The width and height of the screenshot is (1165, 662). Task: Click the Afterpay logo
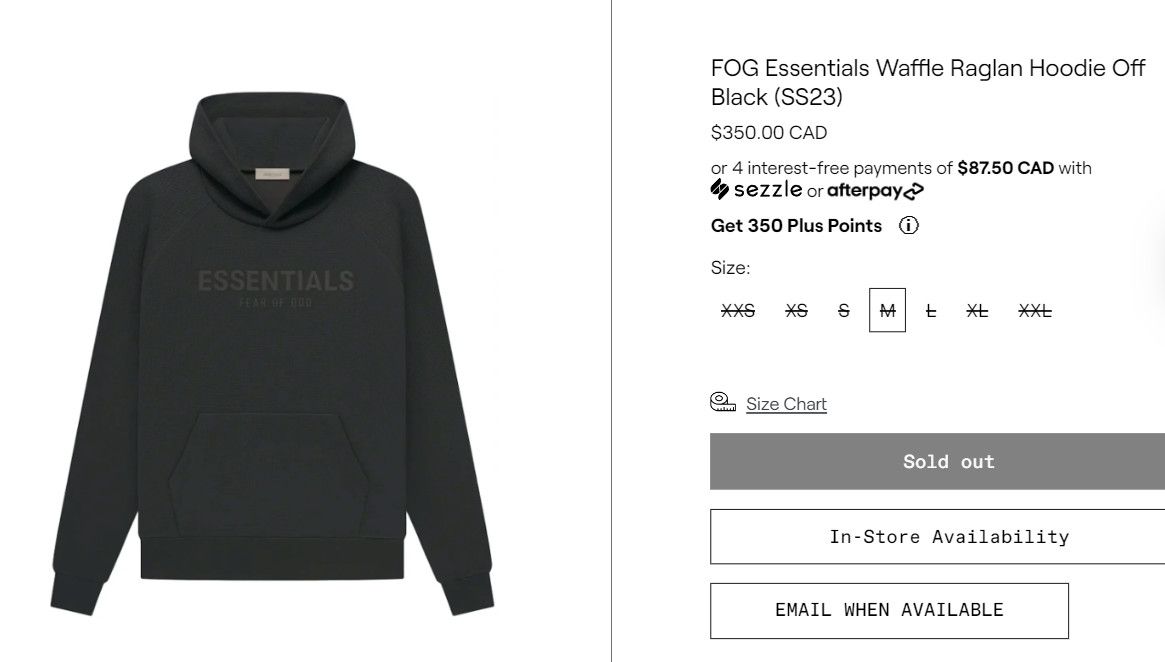pyautogui.click(x=875, y=191)
